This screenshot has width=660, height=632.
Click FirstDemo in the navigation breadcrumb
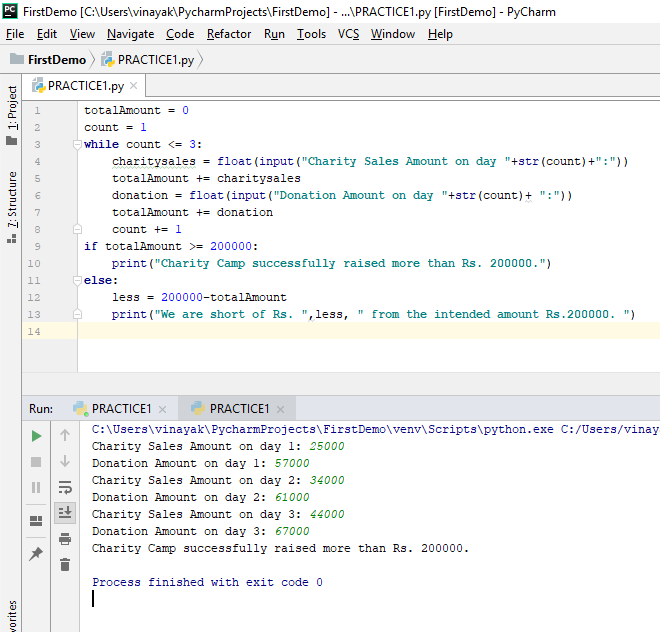[x=57, y=60]
